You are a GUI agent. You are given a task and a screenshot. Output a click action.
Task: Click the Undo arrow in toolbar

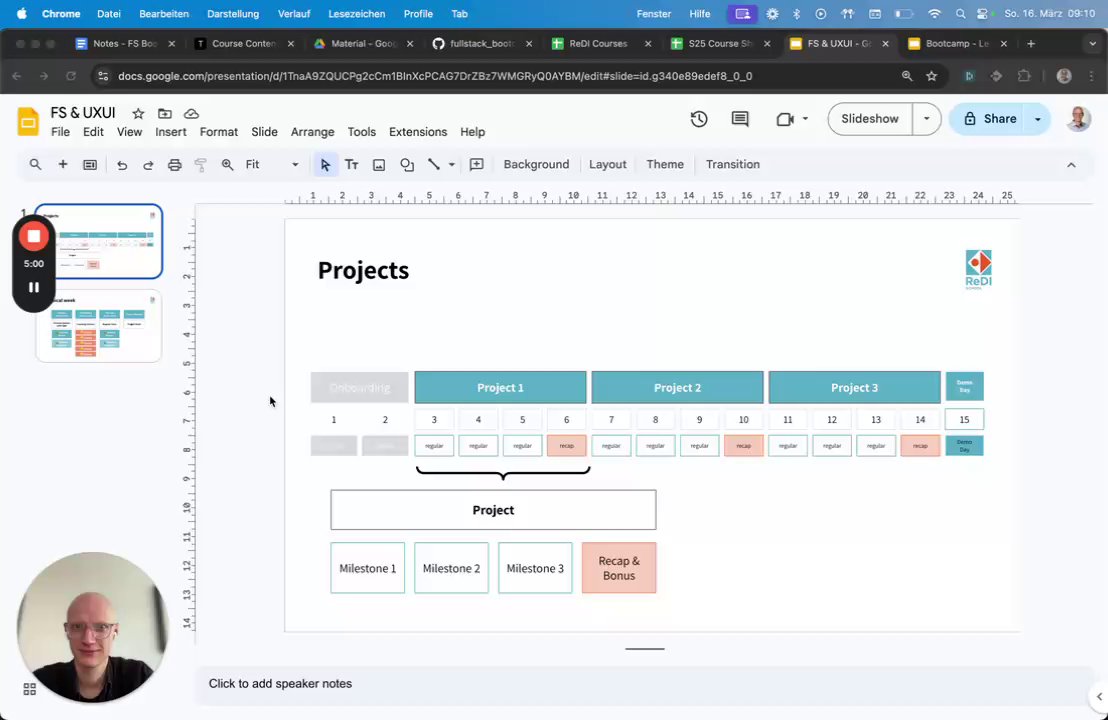click(122, 165)
